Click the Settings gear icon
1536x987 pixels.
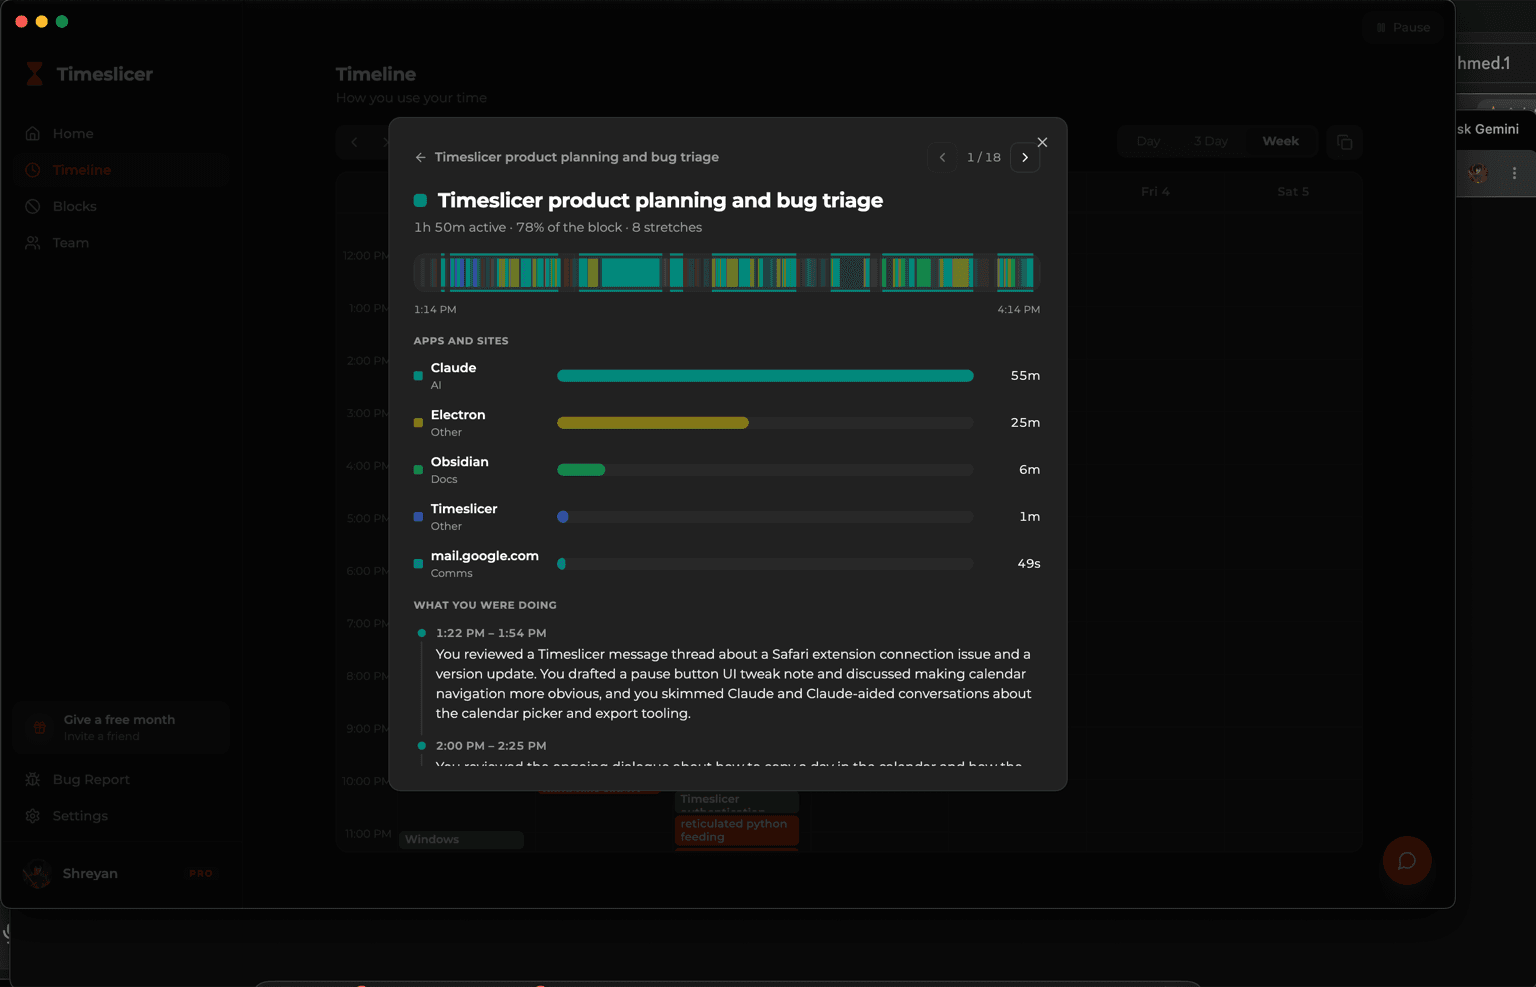pos(33,816)
